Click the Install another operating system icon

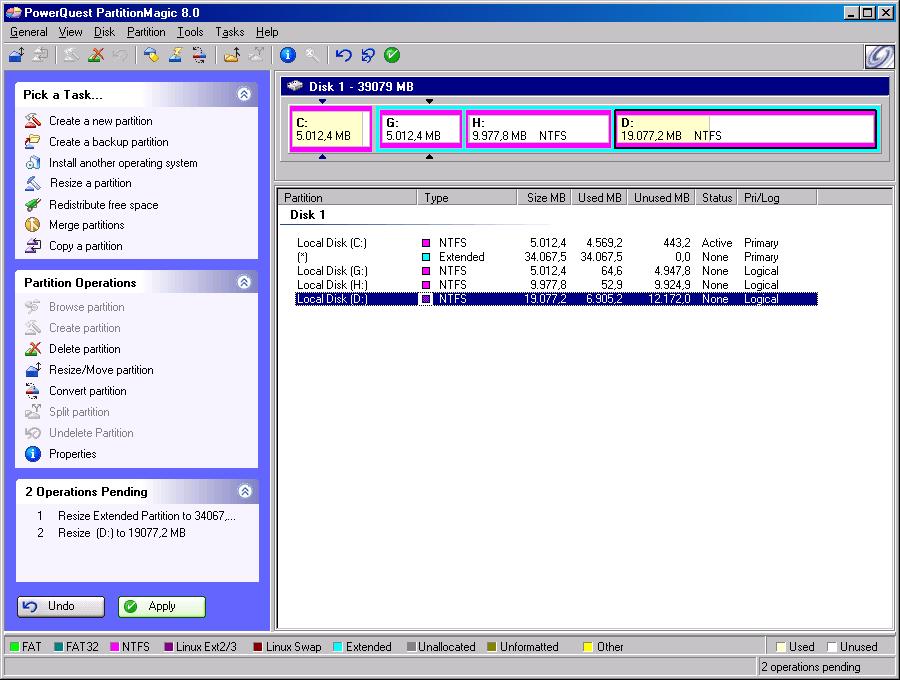pos(33,162)
